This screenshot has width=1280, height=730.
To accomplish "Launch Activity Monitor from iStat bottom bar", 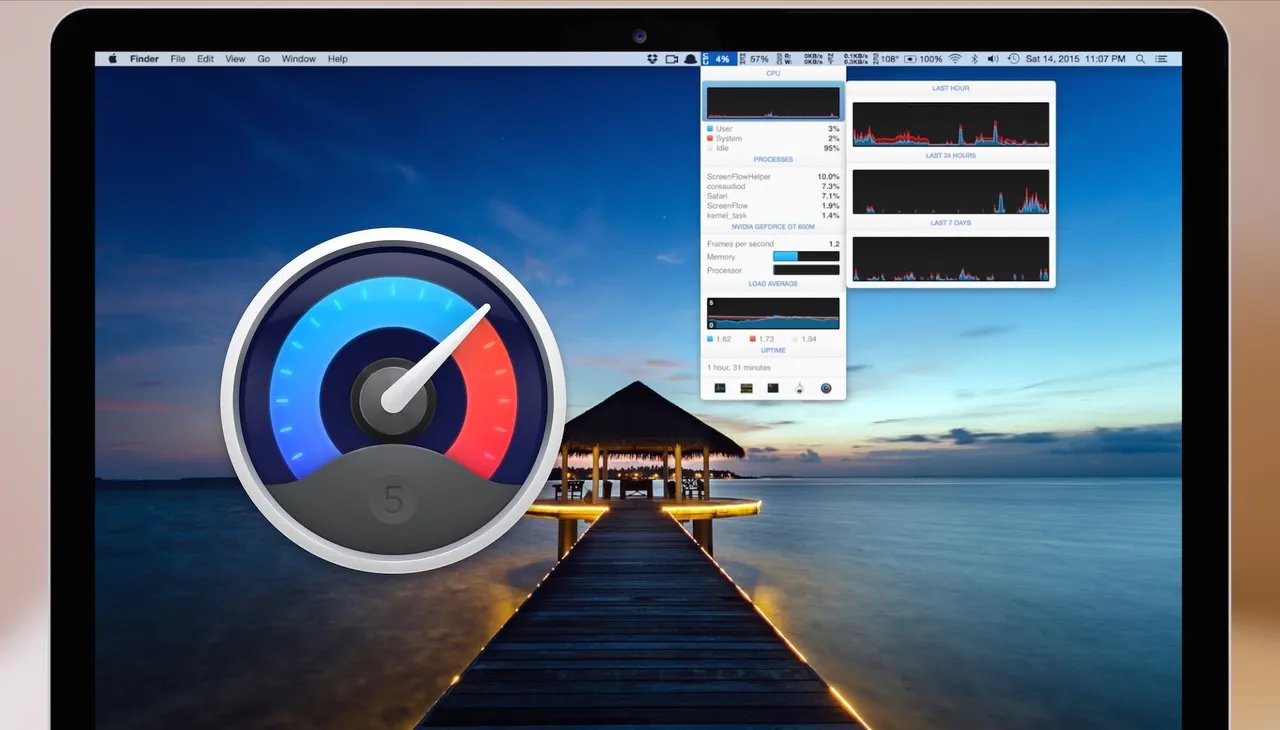I will [x=720, y=388].
